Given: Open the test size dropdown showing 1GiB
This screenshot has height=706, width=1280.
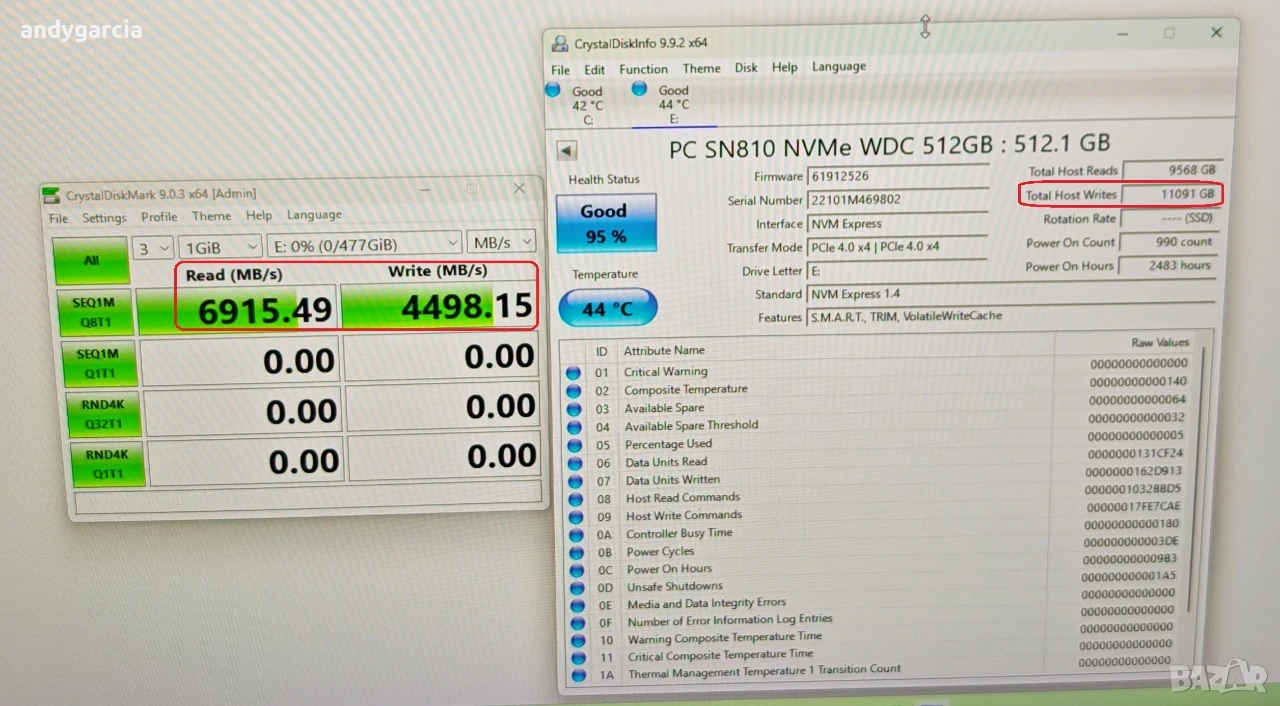Looking at the screenshot, I should 221,246.
